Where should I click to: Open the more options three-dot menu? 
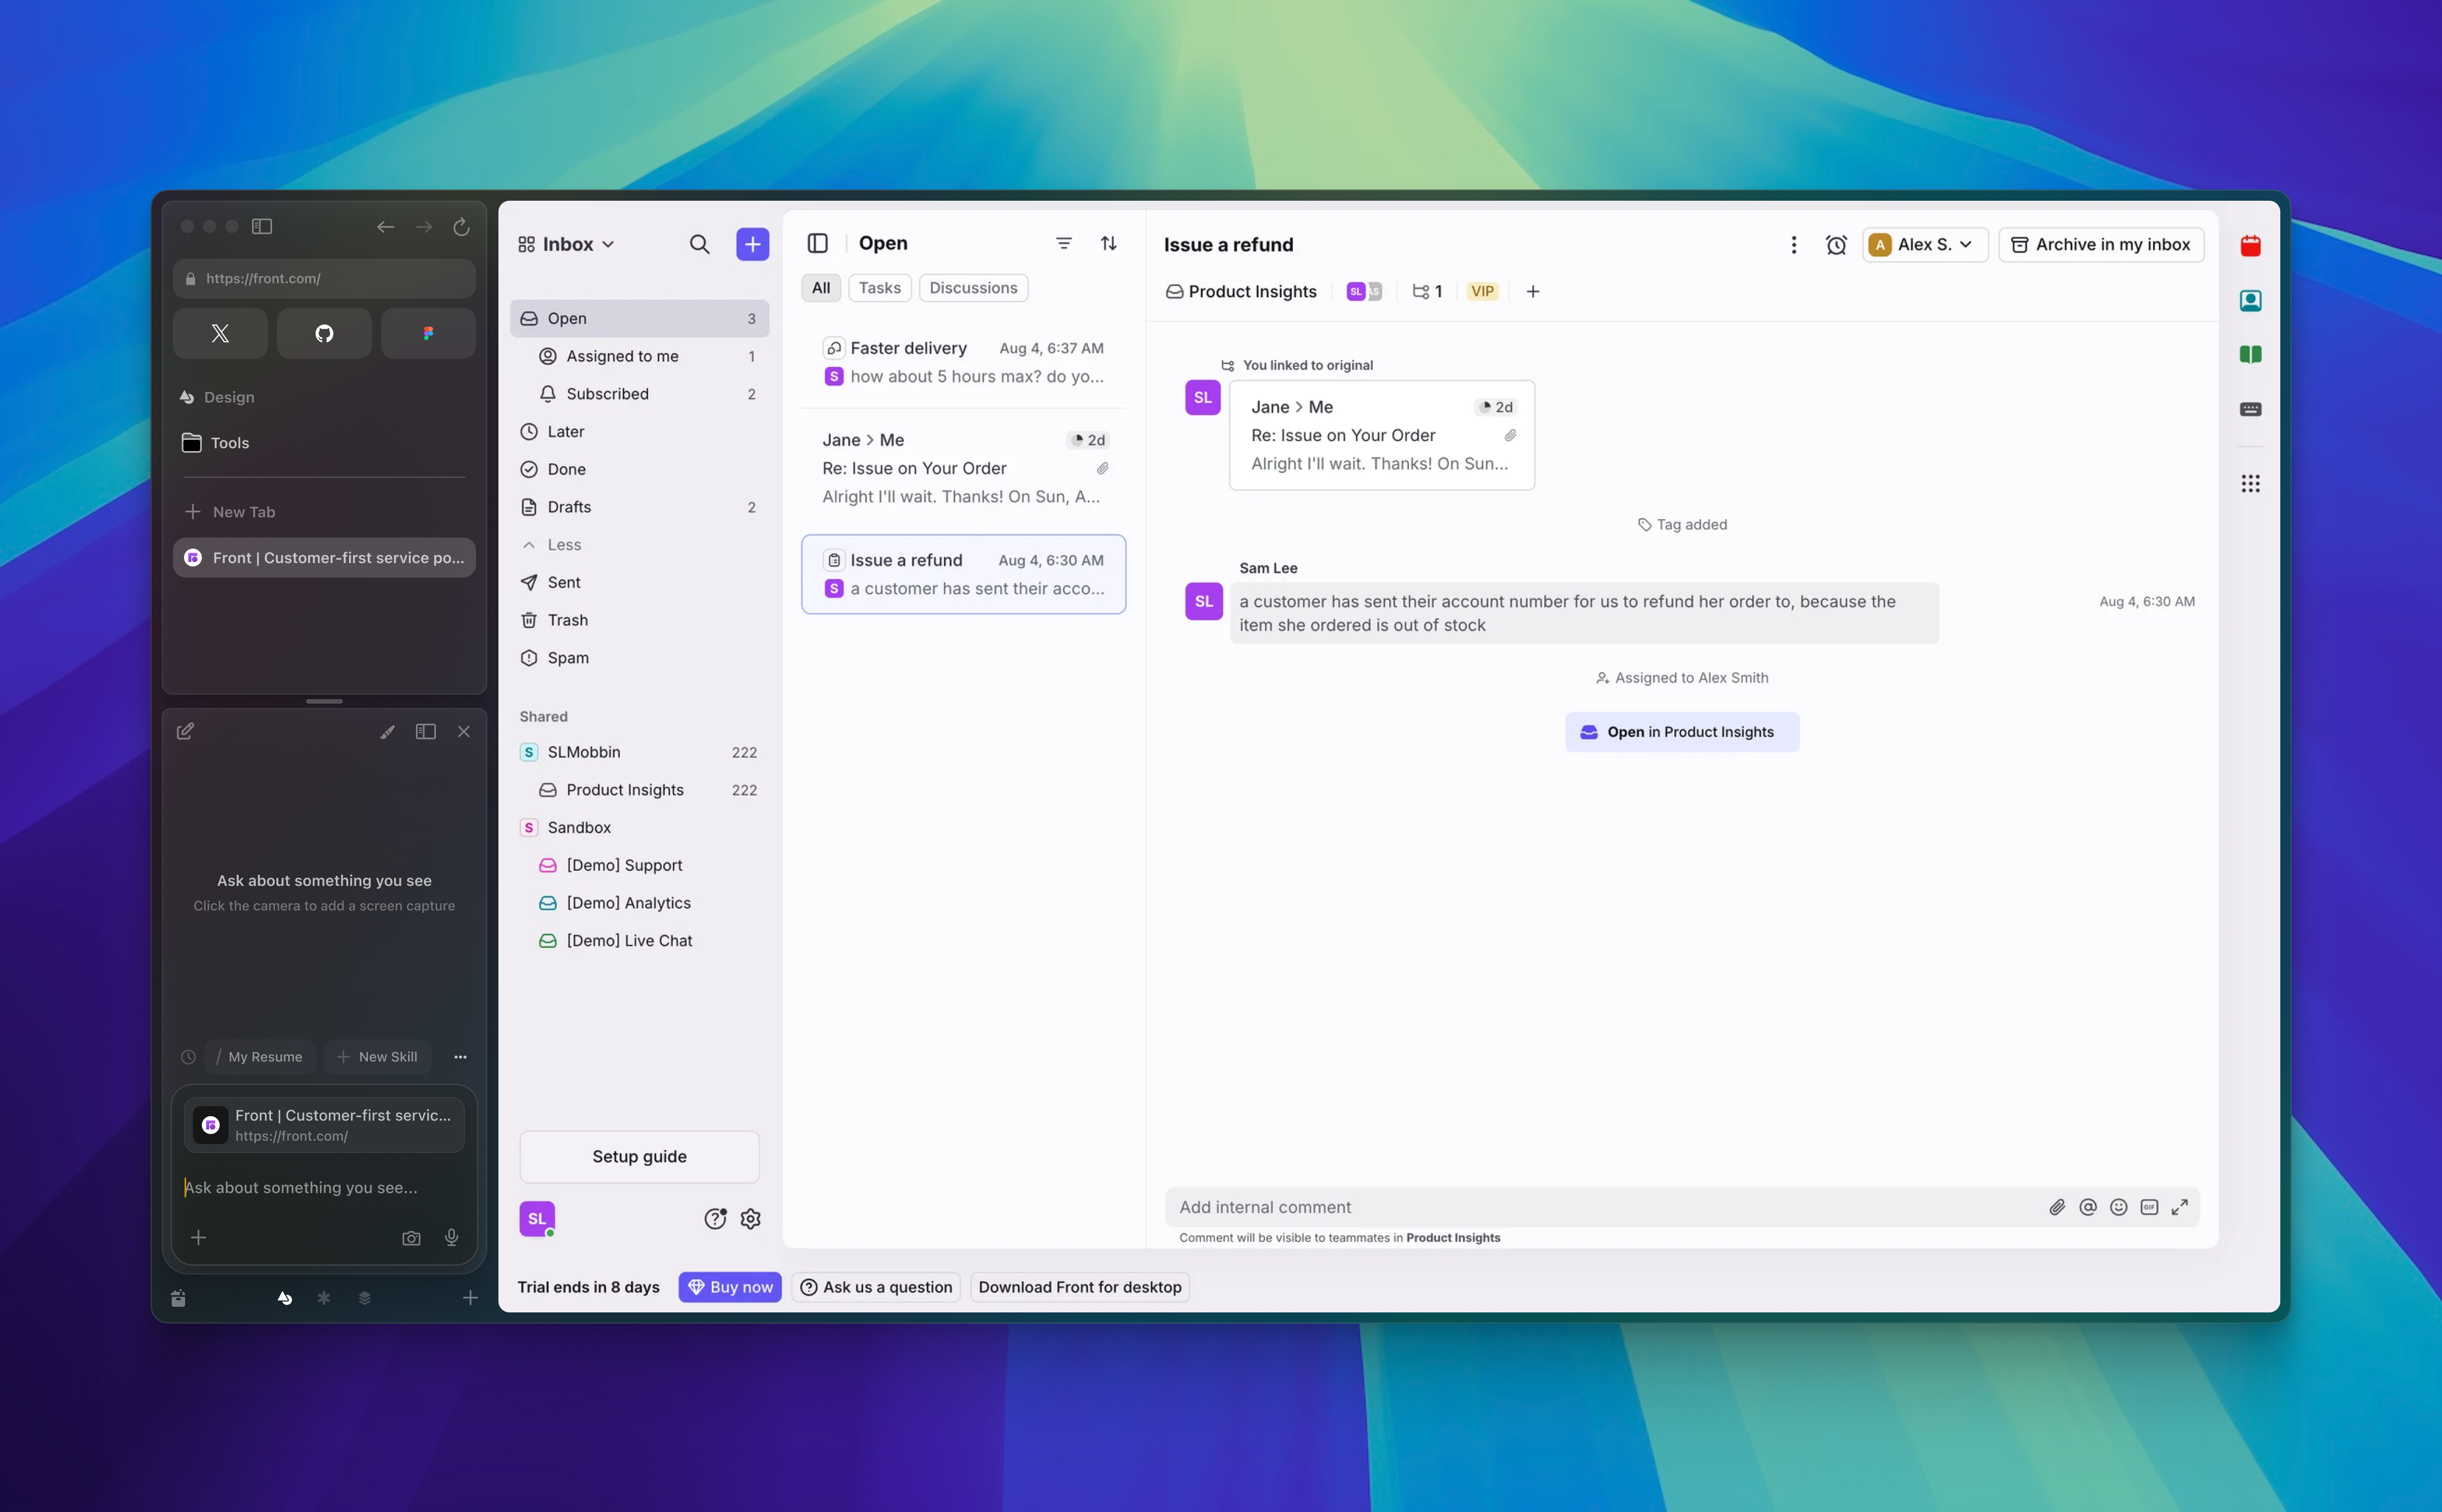coord(1793,245)
